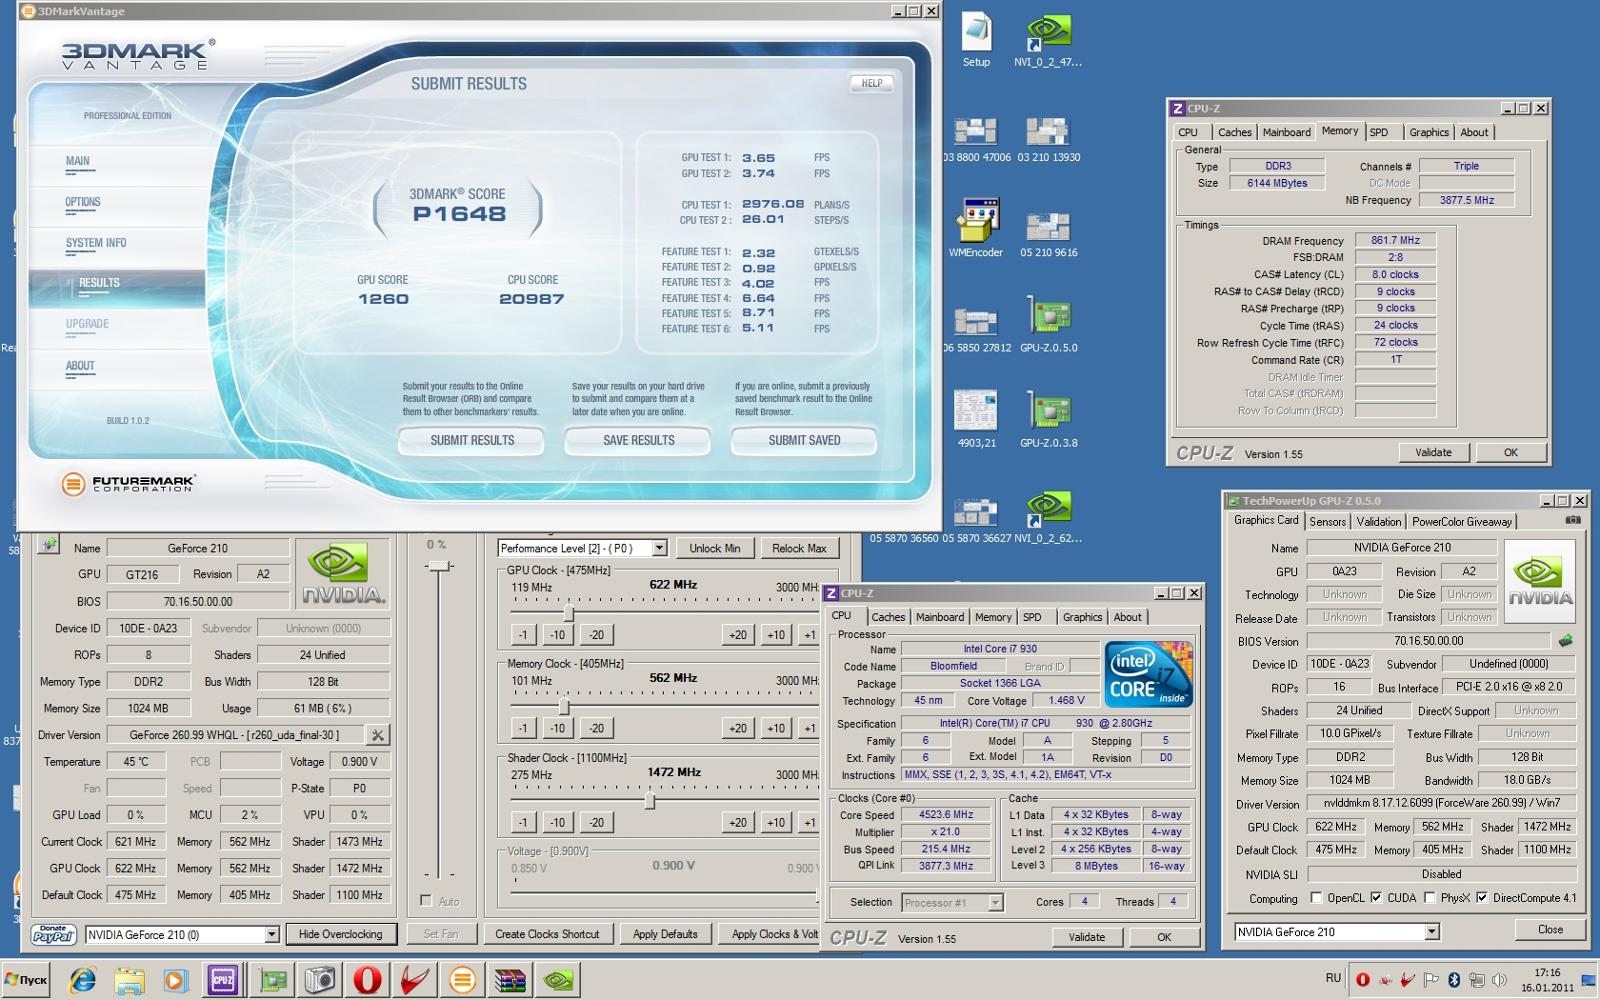1600x1000 pixels.
Task: Open OPTIONS in 3DMark Vantage sidebar
Action: tap(83, 202)
